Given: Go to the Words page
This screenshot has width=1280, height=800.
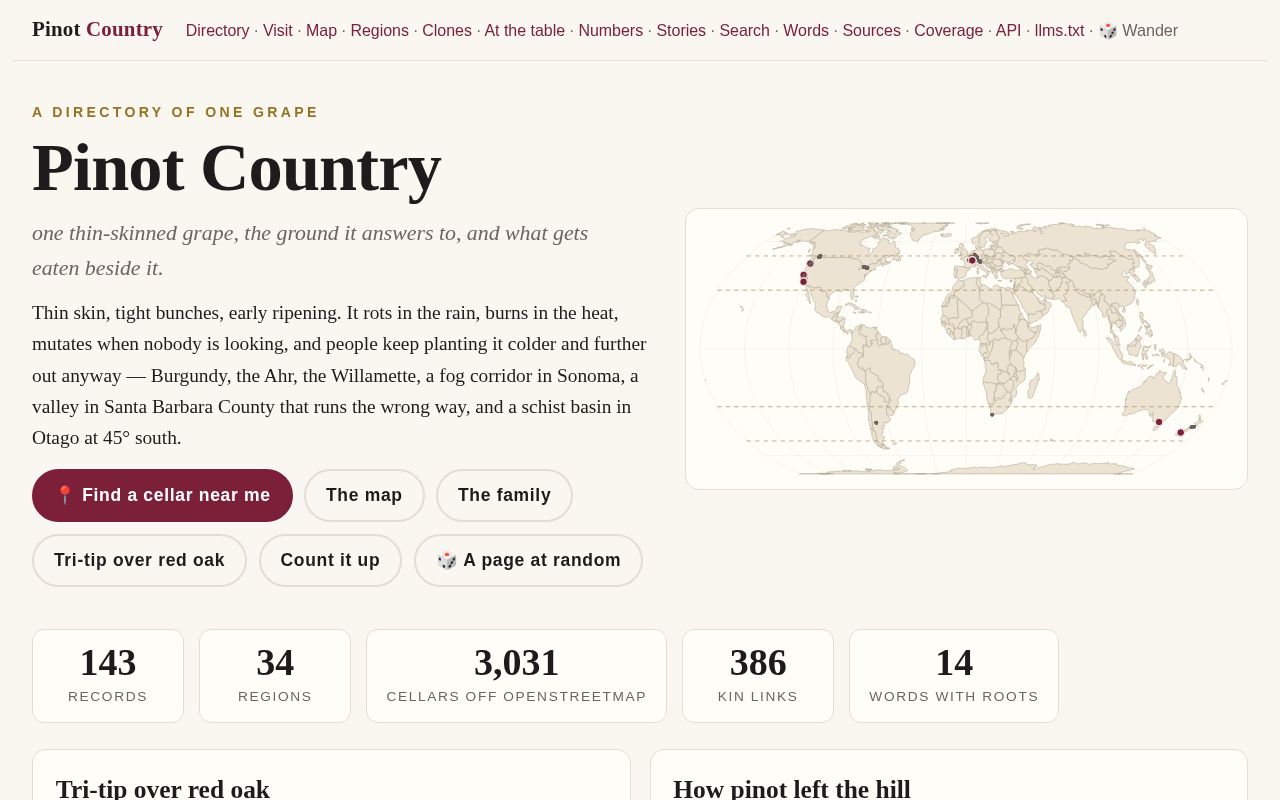Looking at the screenshot, I should tap(806, 31).
